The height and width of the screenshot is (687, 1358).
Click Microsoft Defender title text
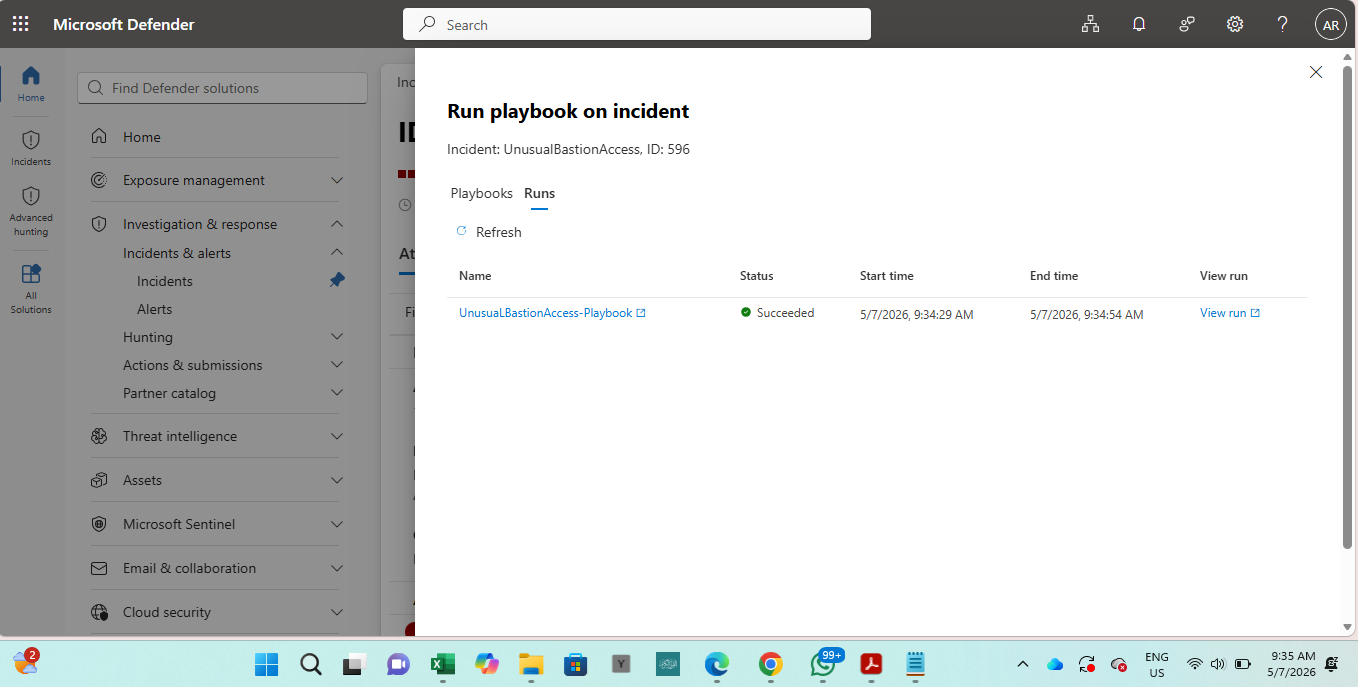pos(124,24)
